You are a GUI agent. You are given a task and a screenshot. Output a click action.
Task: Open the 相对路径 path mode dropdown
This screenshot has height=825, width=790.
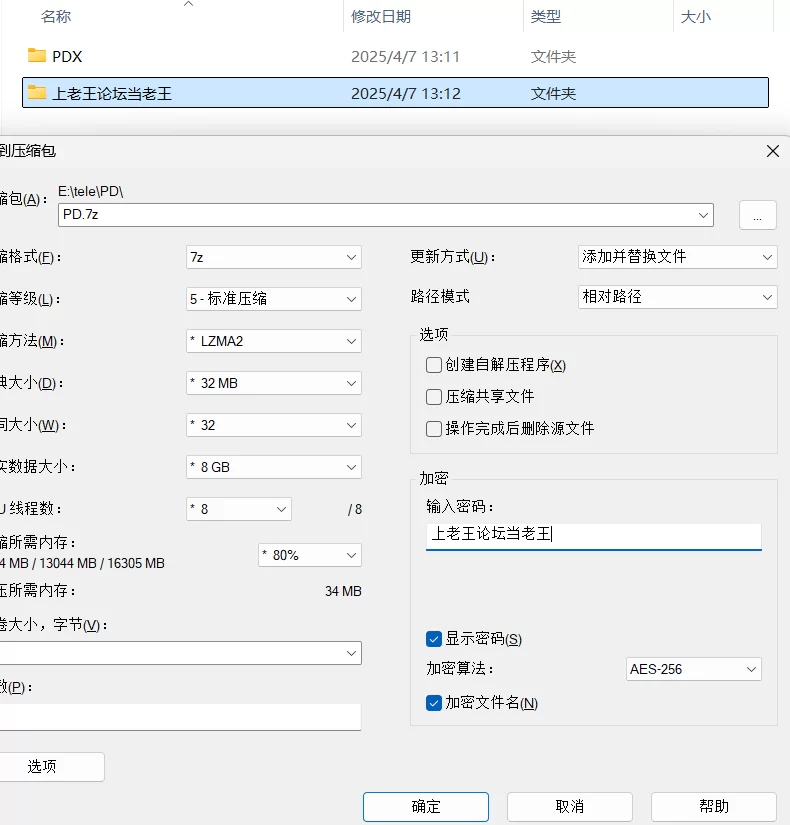(677, 297)
